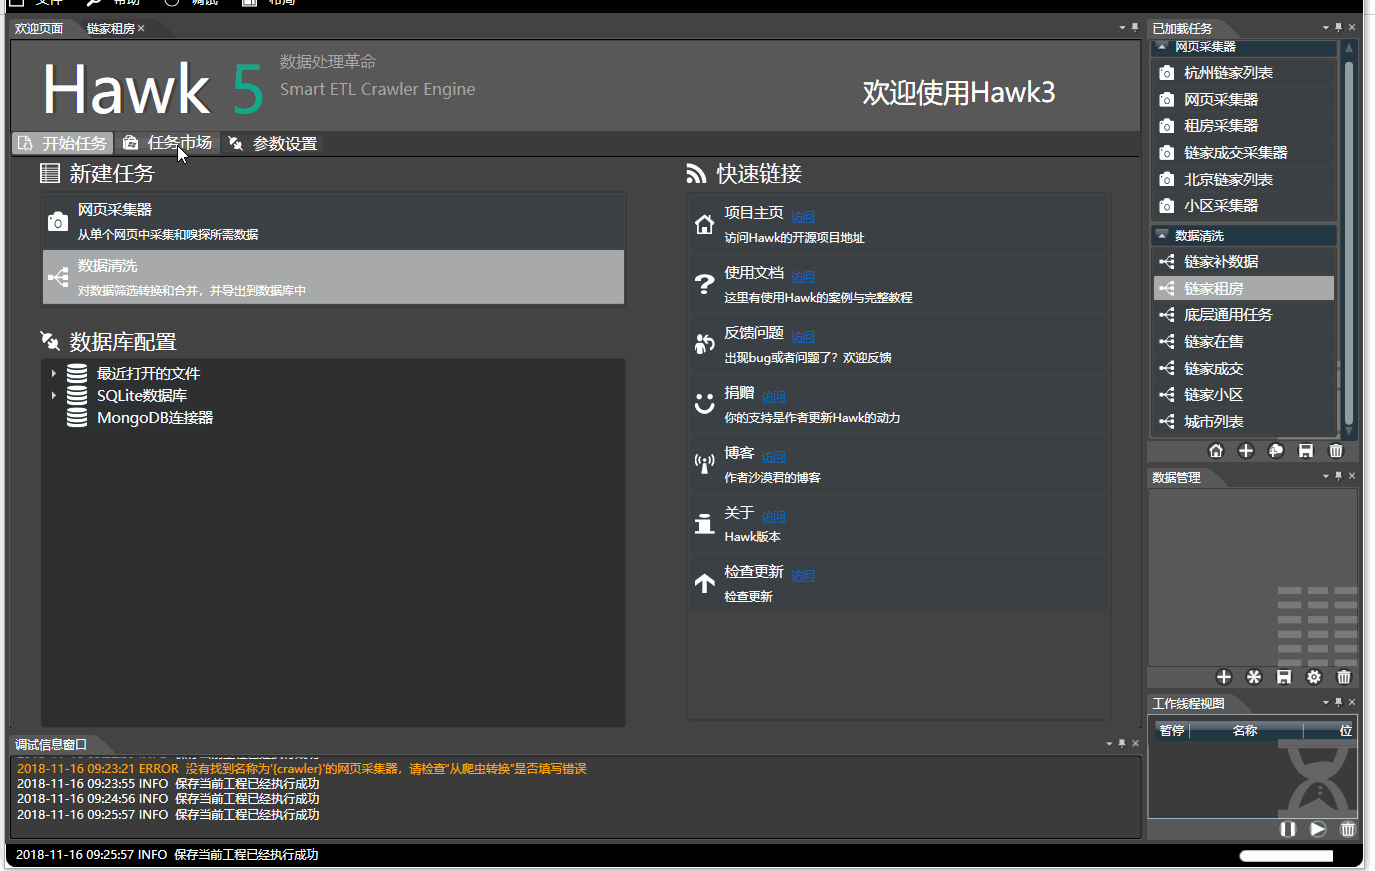
Task: Switch to the 链家租房 document tab
Action: [110, 28]
